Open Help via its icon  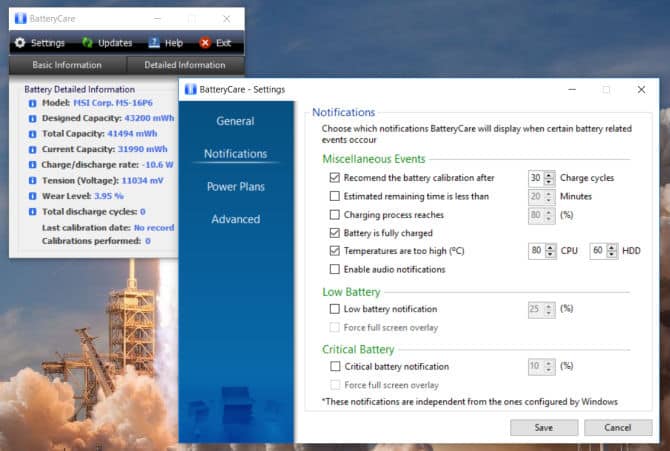154,43
